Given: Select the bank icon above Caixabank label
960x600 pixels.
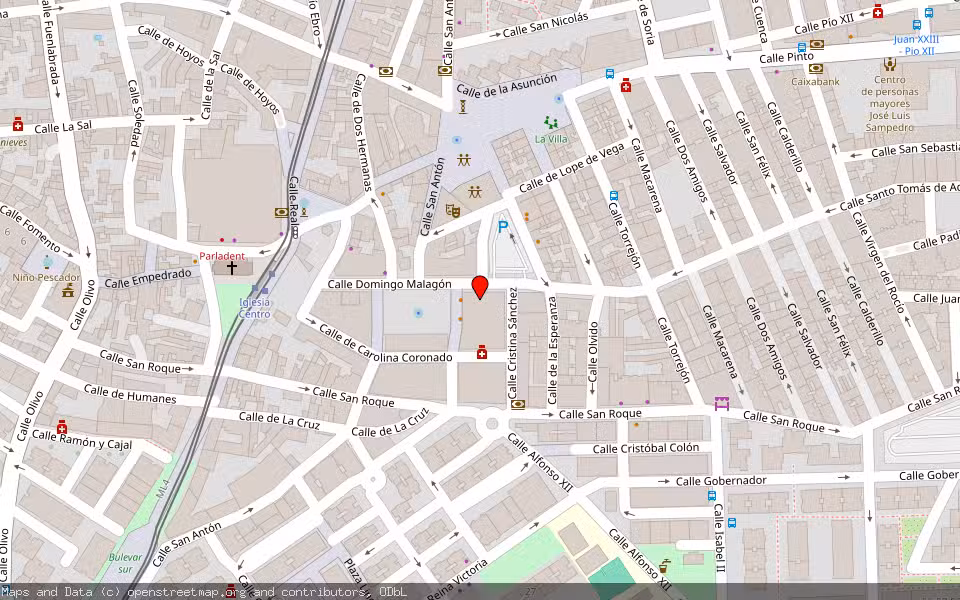Looking at the screenshot, I should point(815,69).
